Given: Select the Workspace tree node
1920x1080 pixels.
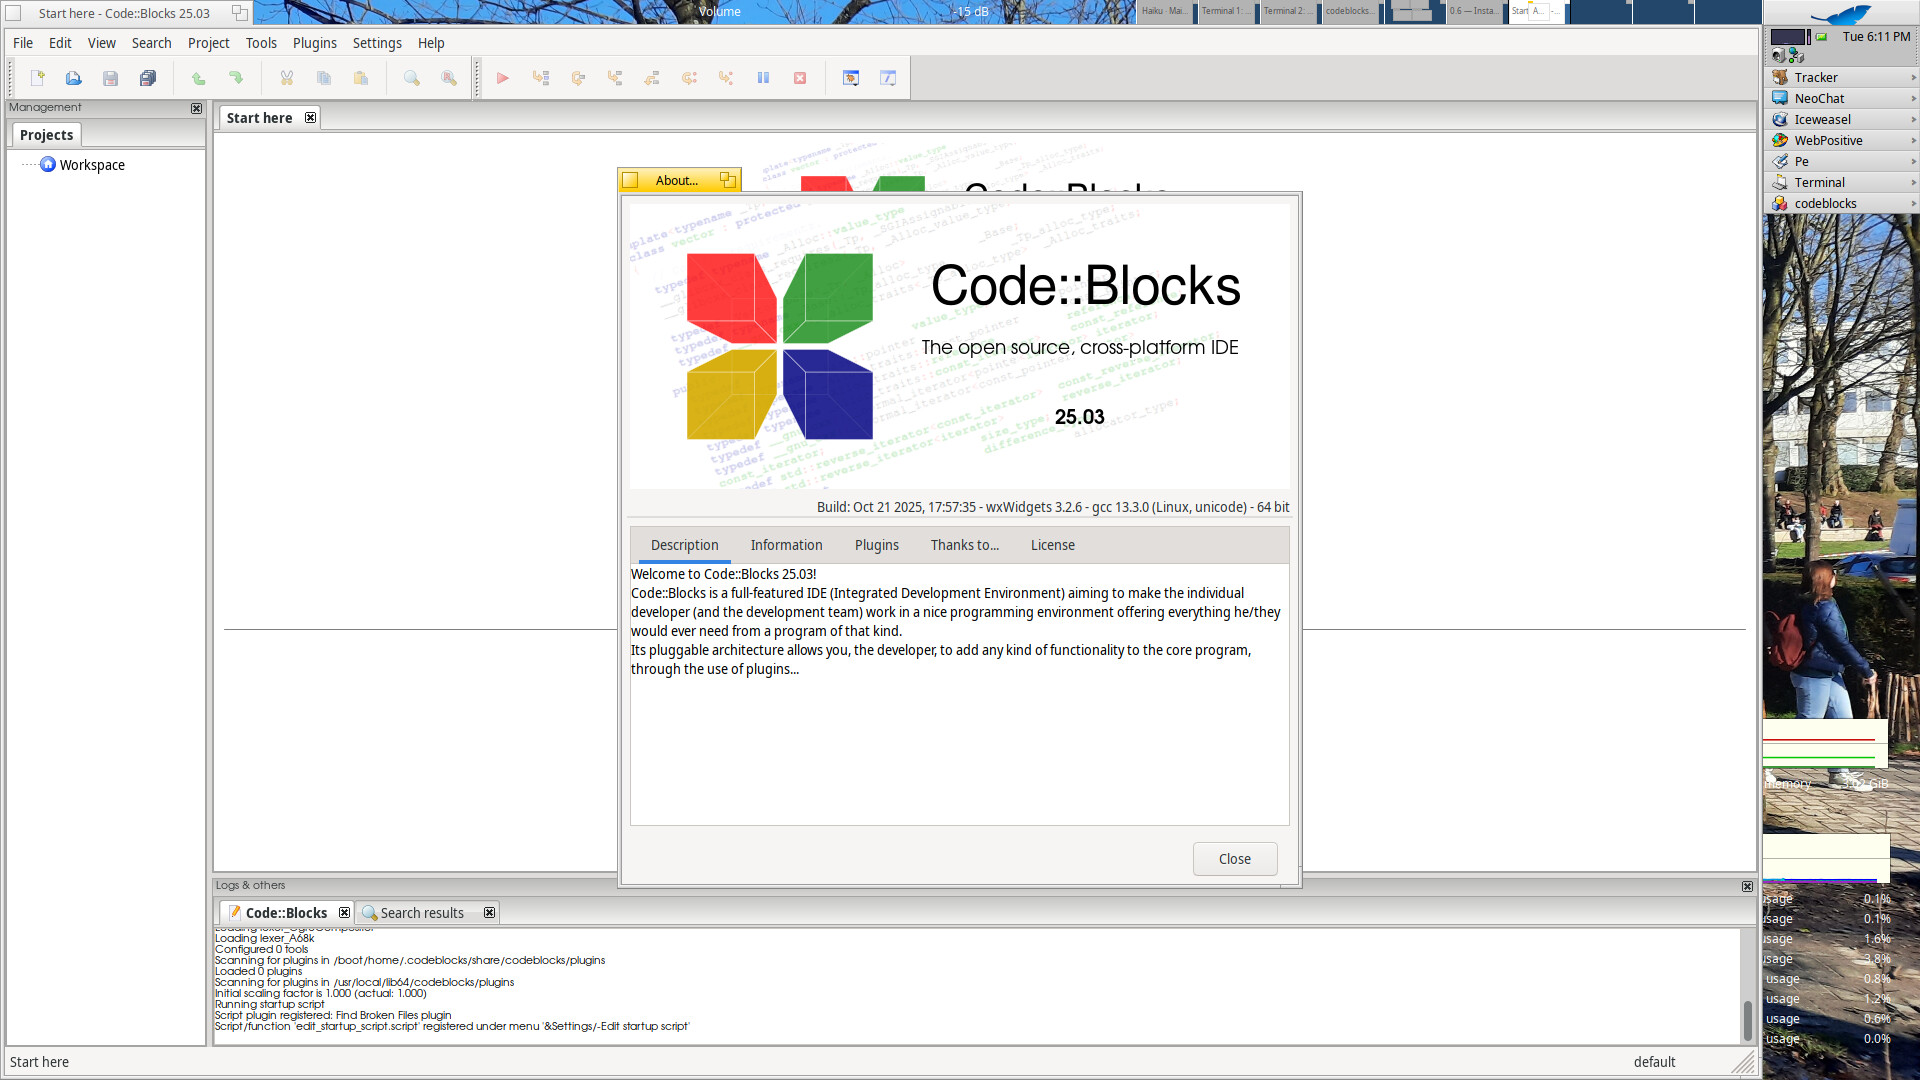Looking at the screenshot, I should [91, 165].
